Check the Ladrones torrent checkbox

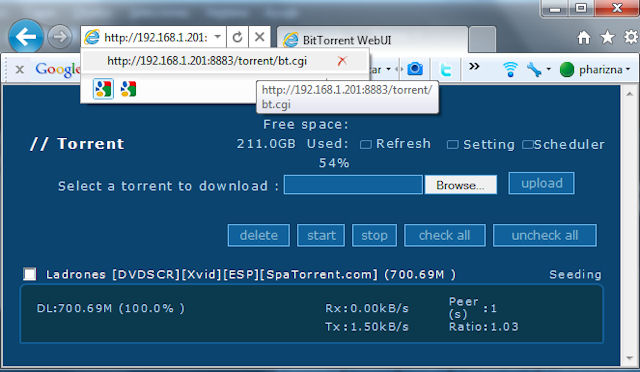[x=30, y=274]
